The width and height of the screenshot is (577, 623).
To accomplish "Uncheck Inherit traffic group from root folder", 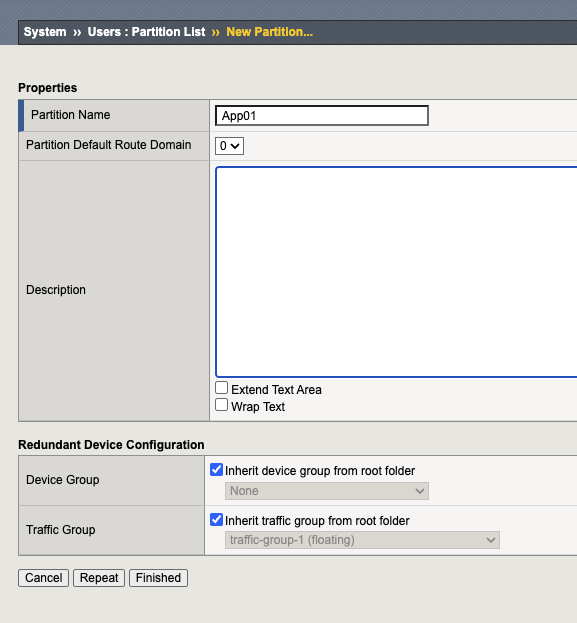I will pos(216,519).
